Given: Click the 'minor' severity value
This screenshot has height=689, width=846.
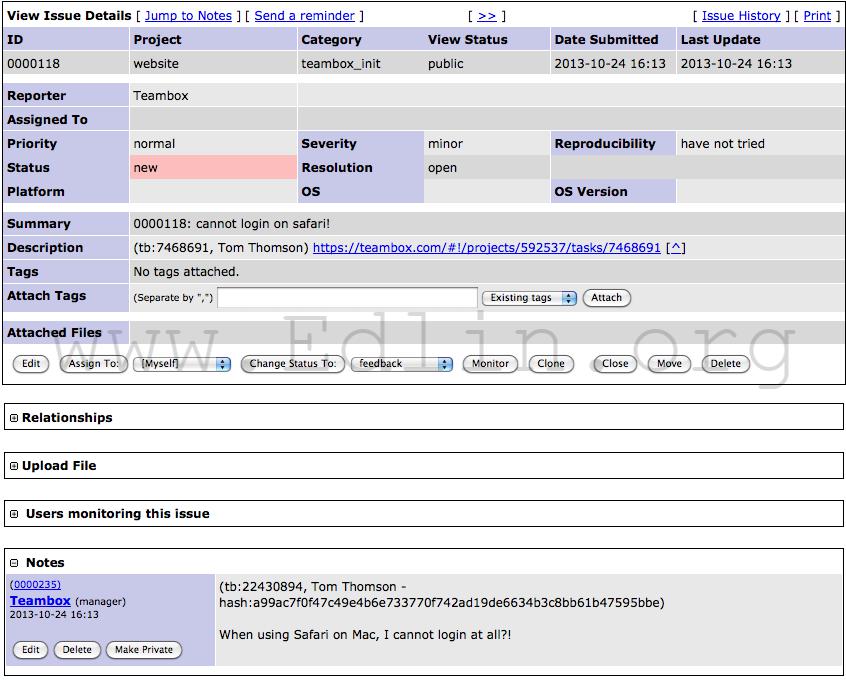Looking at the screenshot, I should (x=445, y=144).
